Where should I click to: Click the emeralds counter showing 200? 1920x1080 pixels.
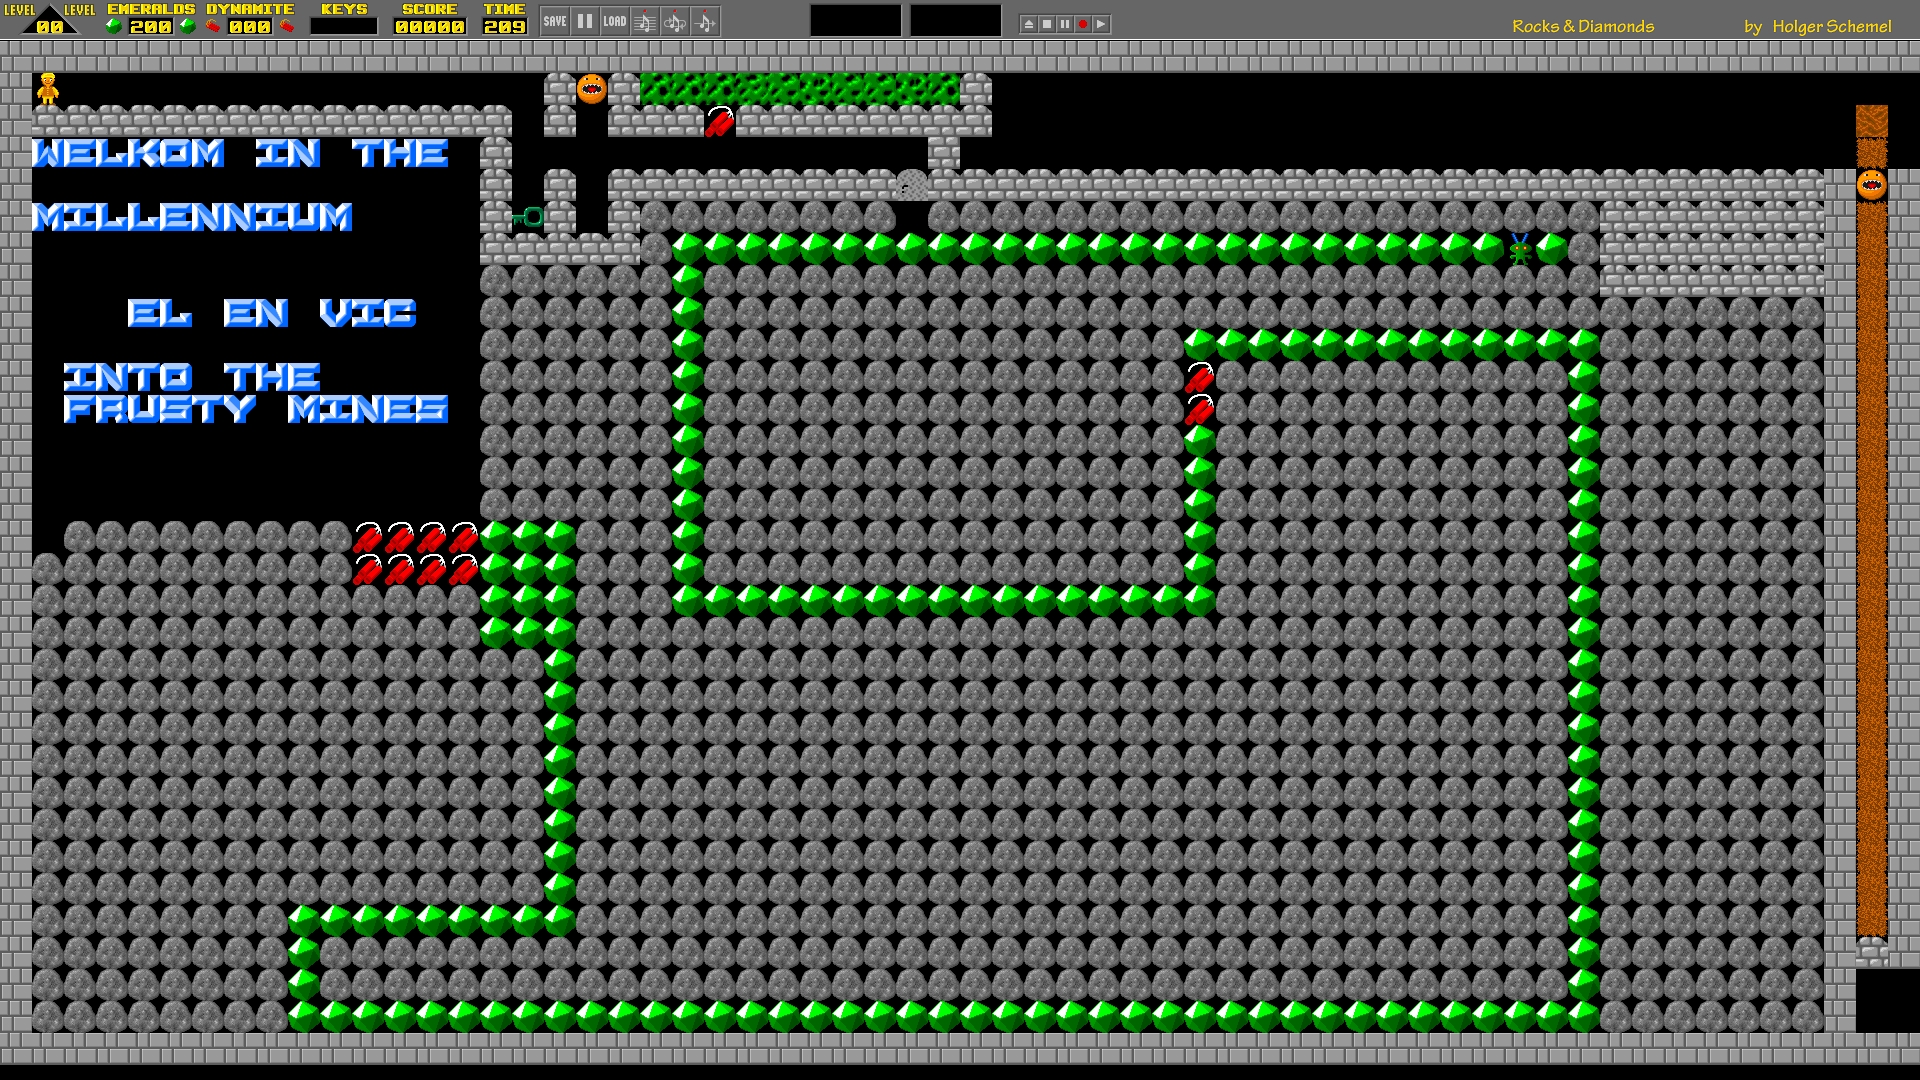tap(151, 27)
